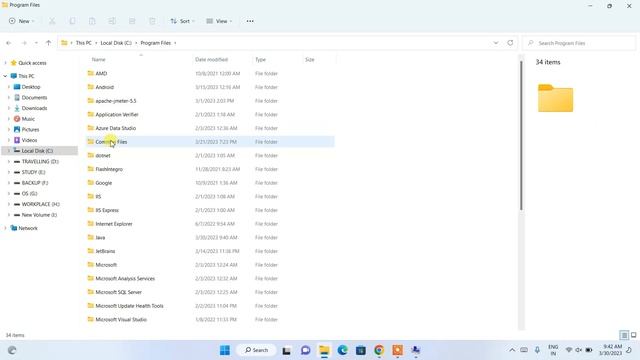
Task: Click Local Disk (C:) breadcrumb segment
Action: (x=116, y=43)
